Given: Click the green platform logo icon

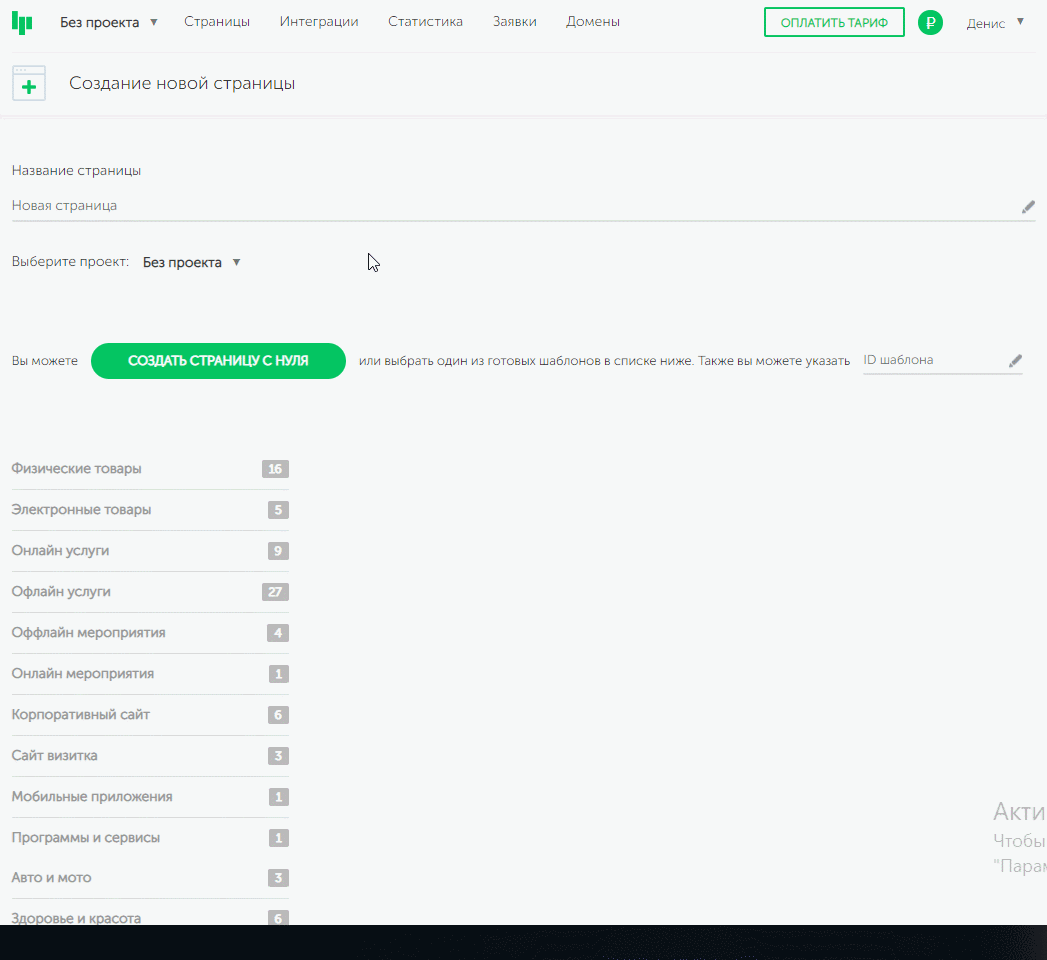Looking at the screenshot, I should point(22,22).
